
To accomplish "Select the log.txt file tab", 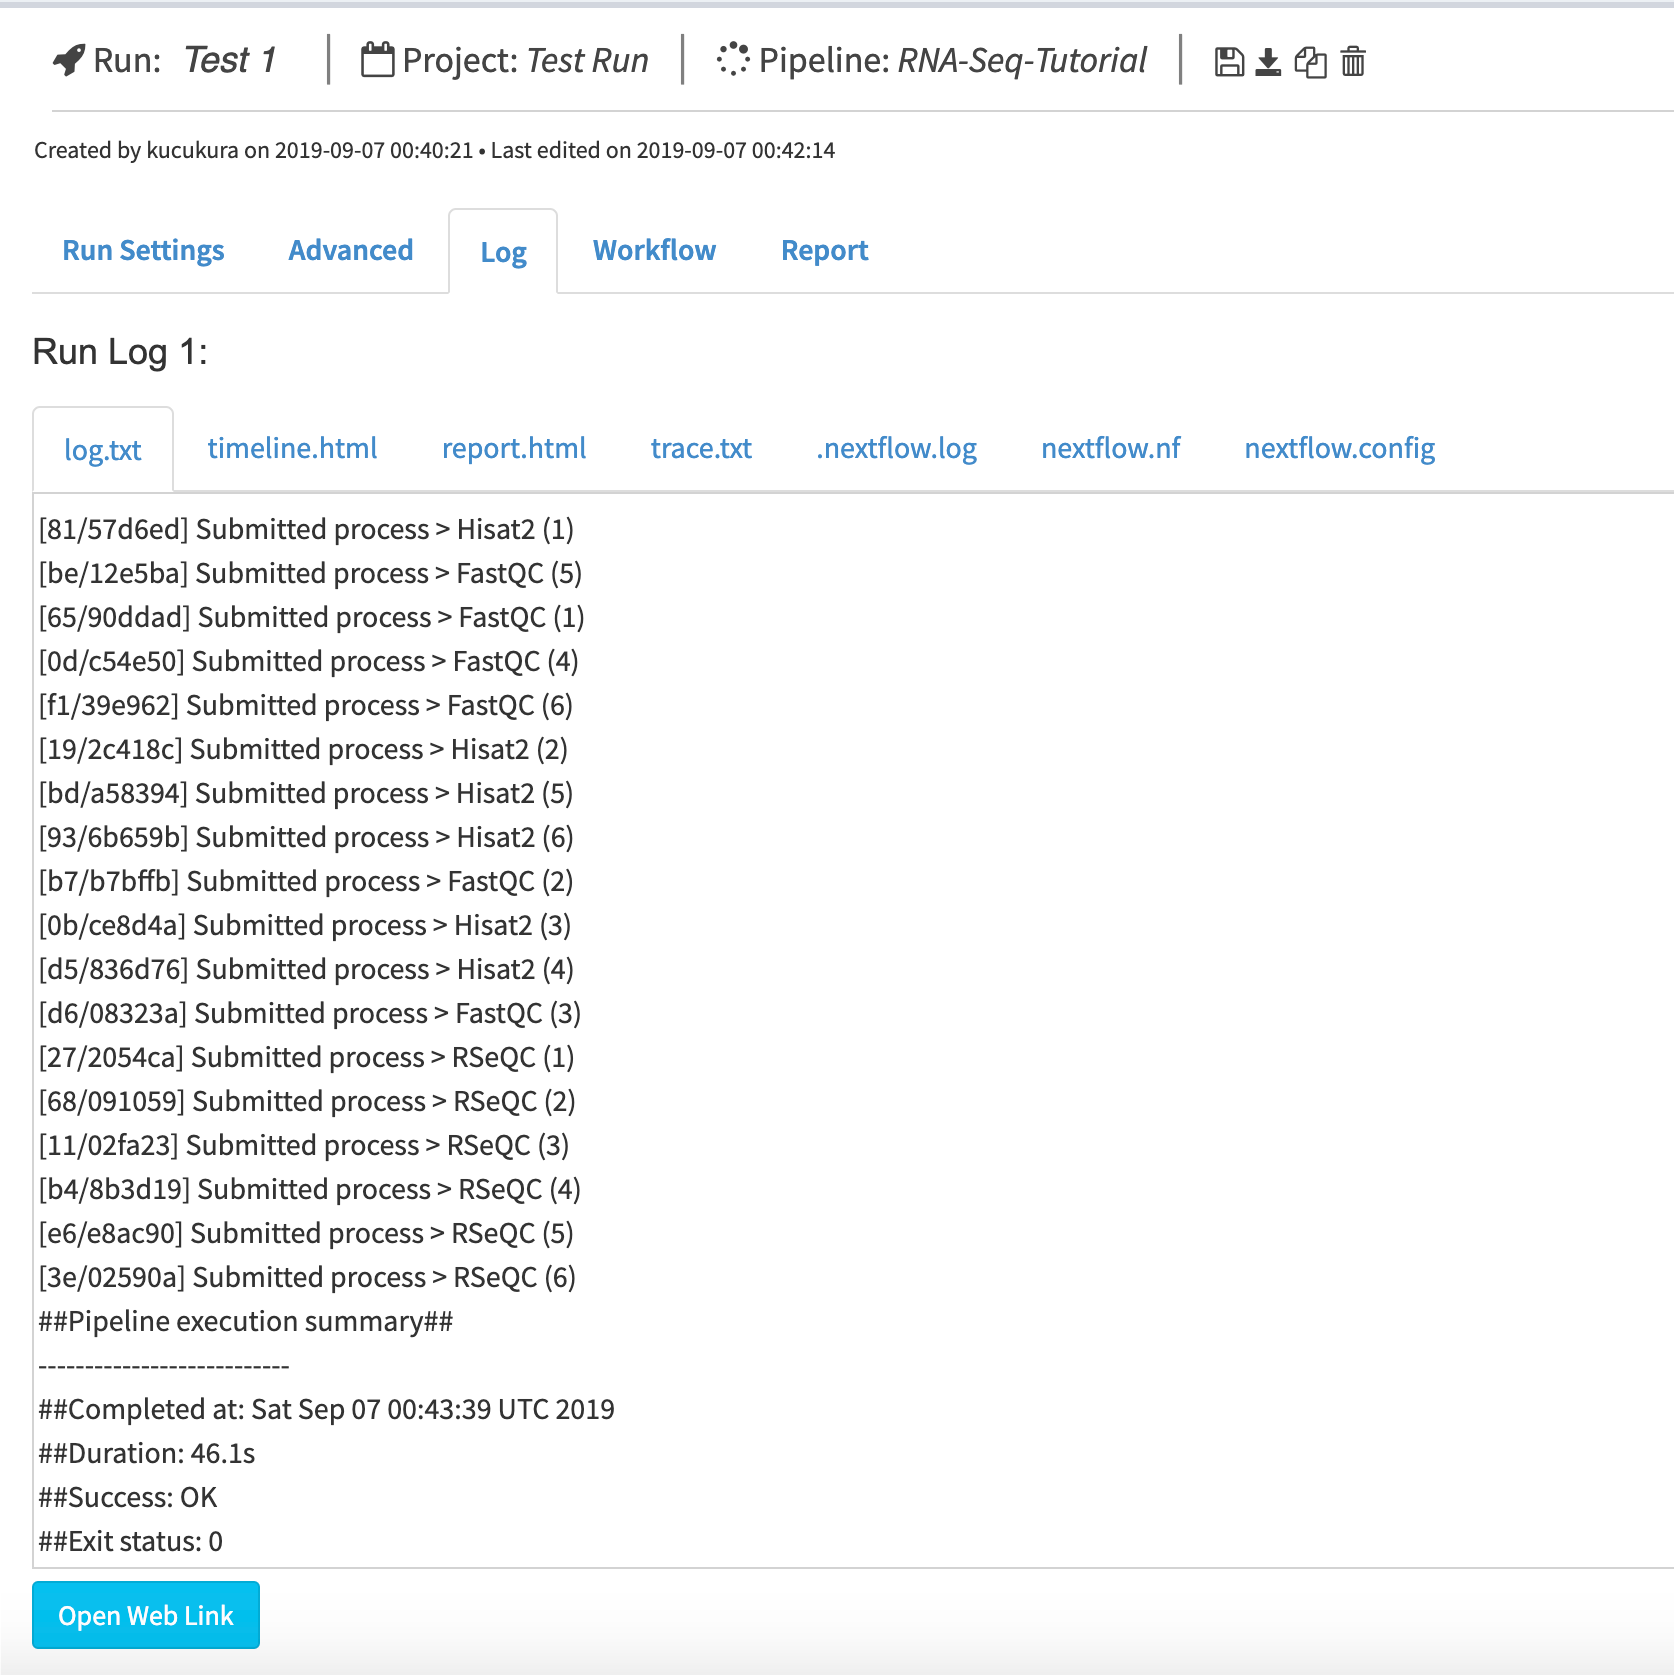I will (103, 450).
